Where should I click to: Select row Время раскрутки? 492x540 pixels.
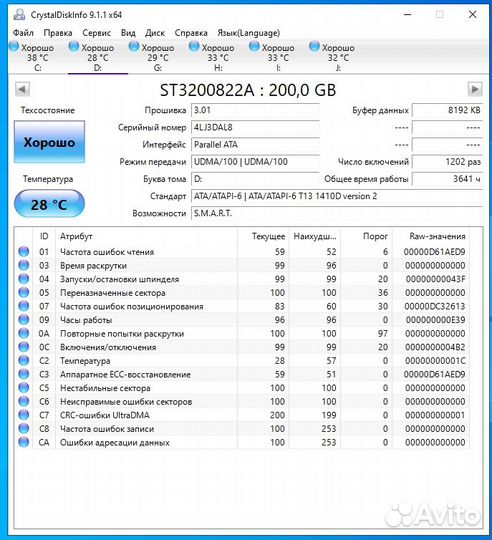242,265
